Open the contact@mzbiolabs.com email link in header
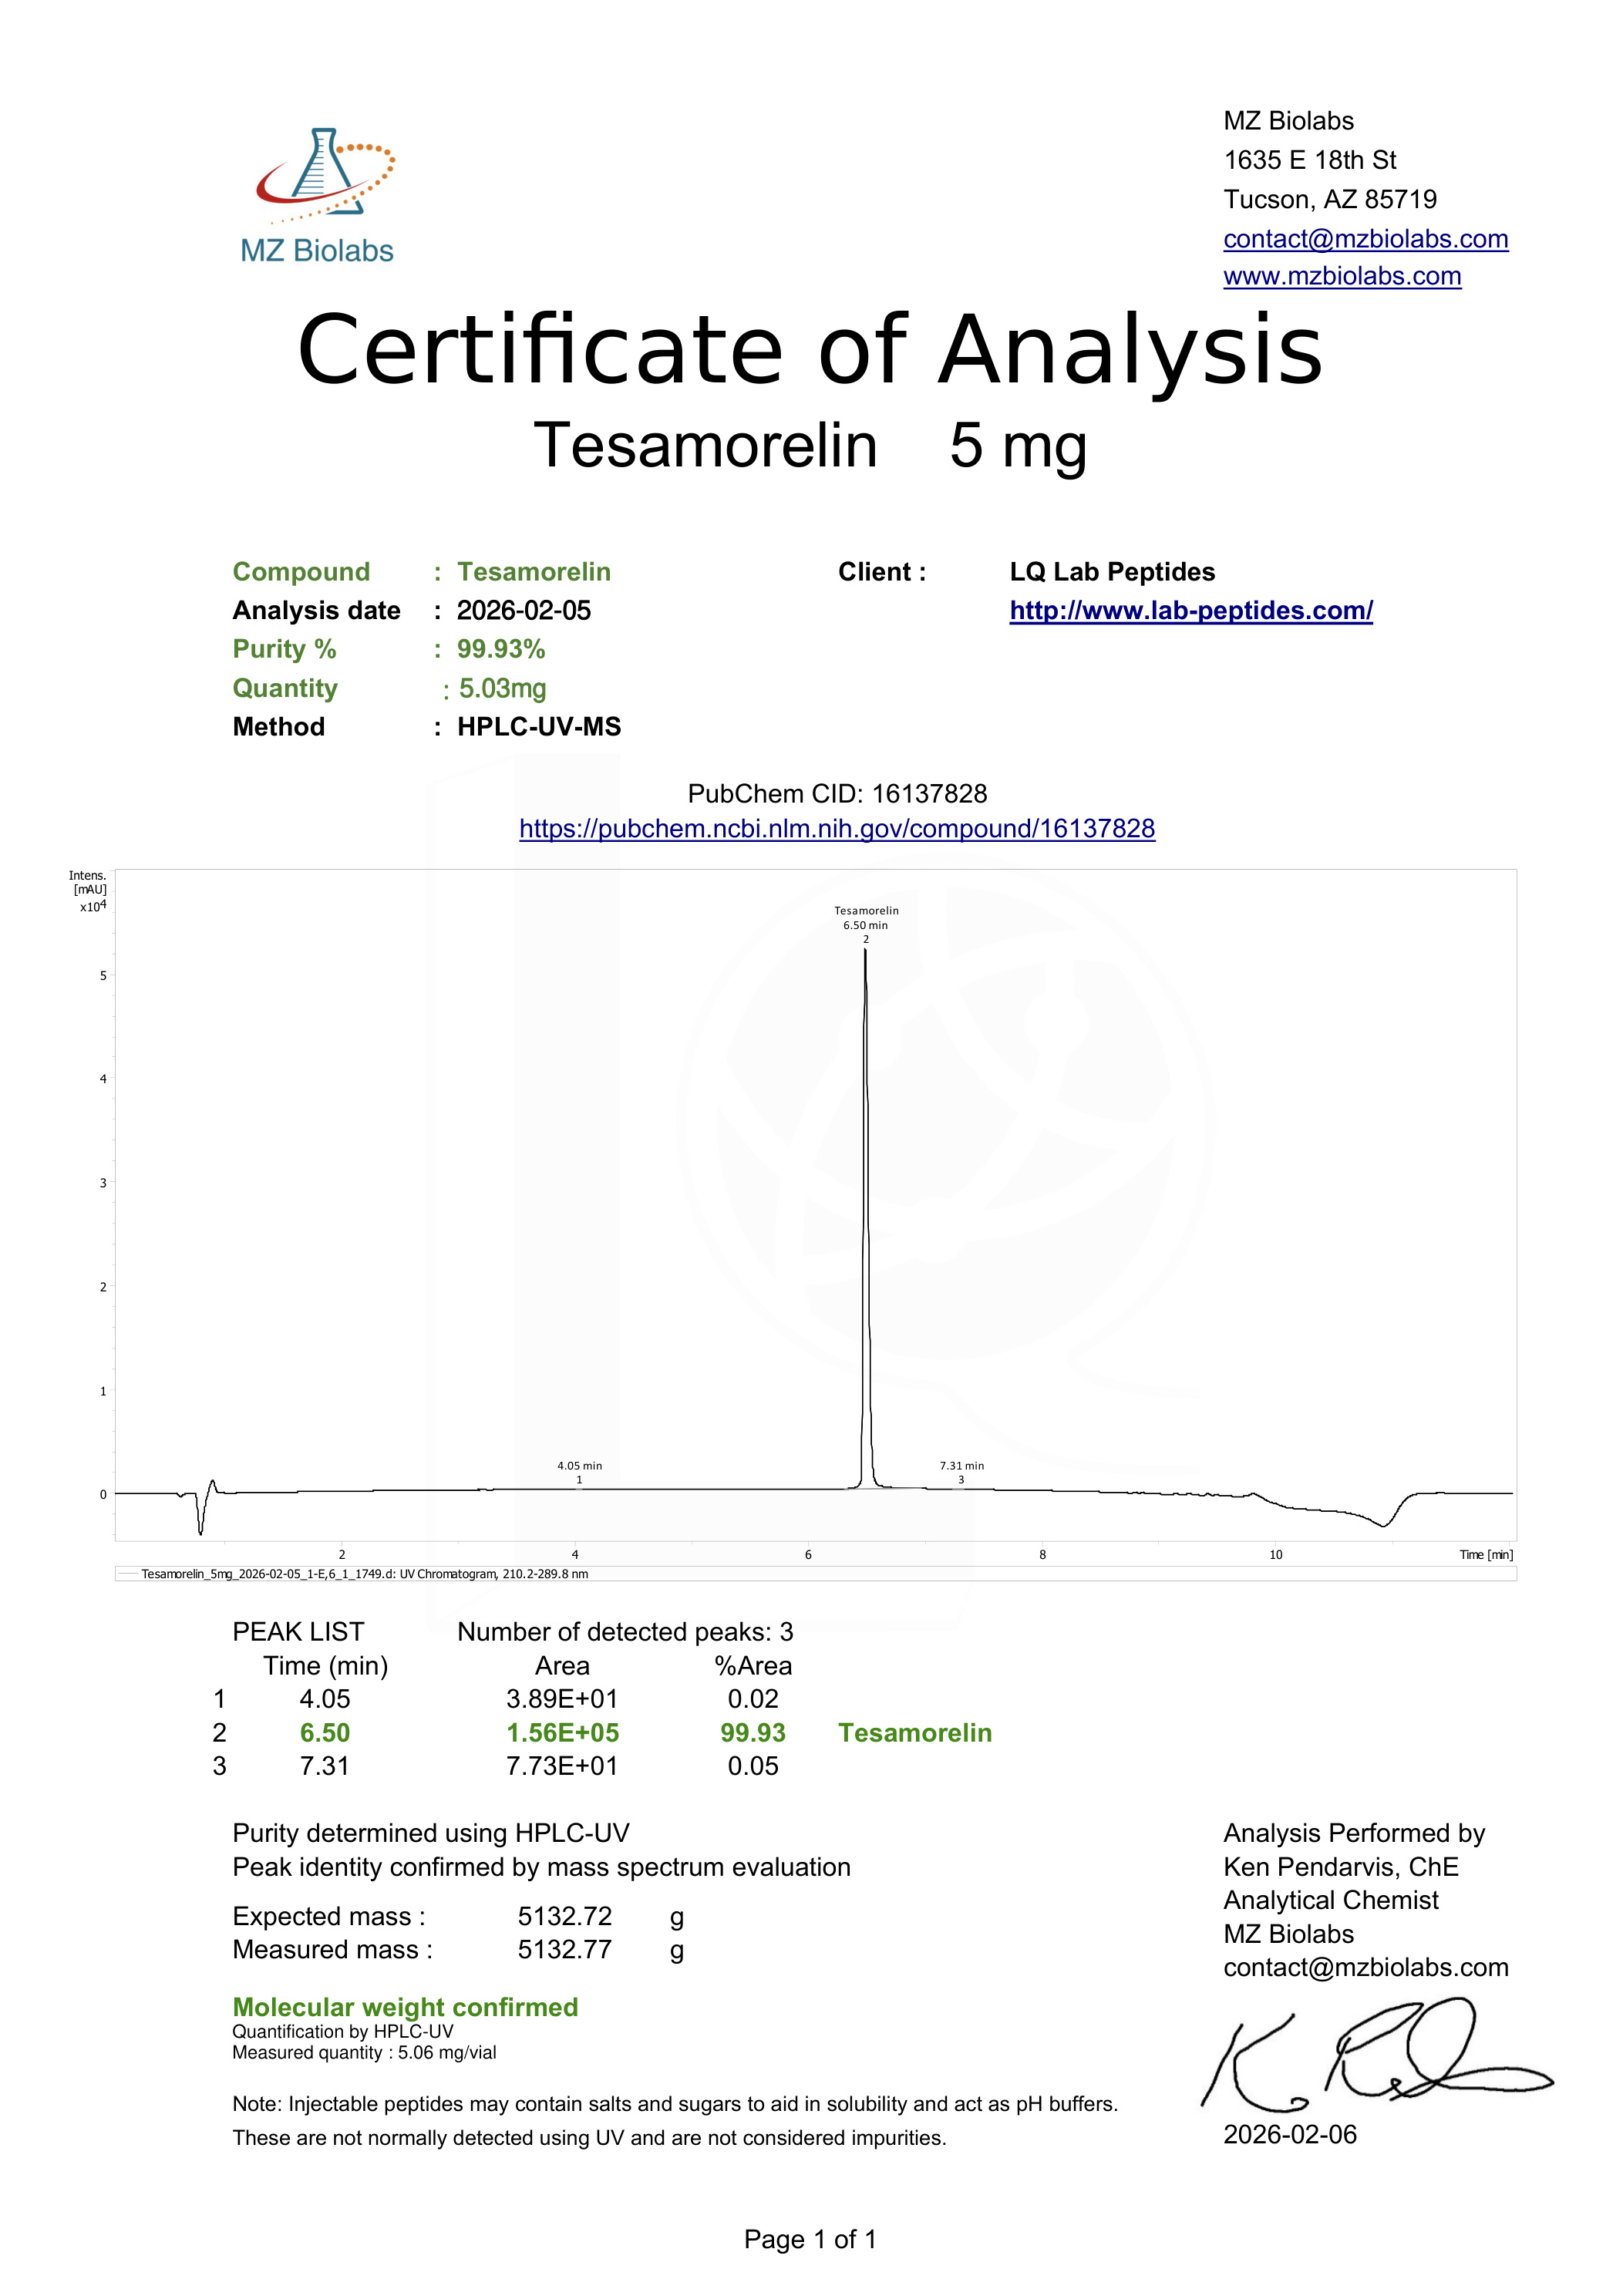Screen dimensions: 1623x2296 1365,239
